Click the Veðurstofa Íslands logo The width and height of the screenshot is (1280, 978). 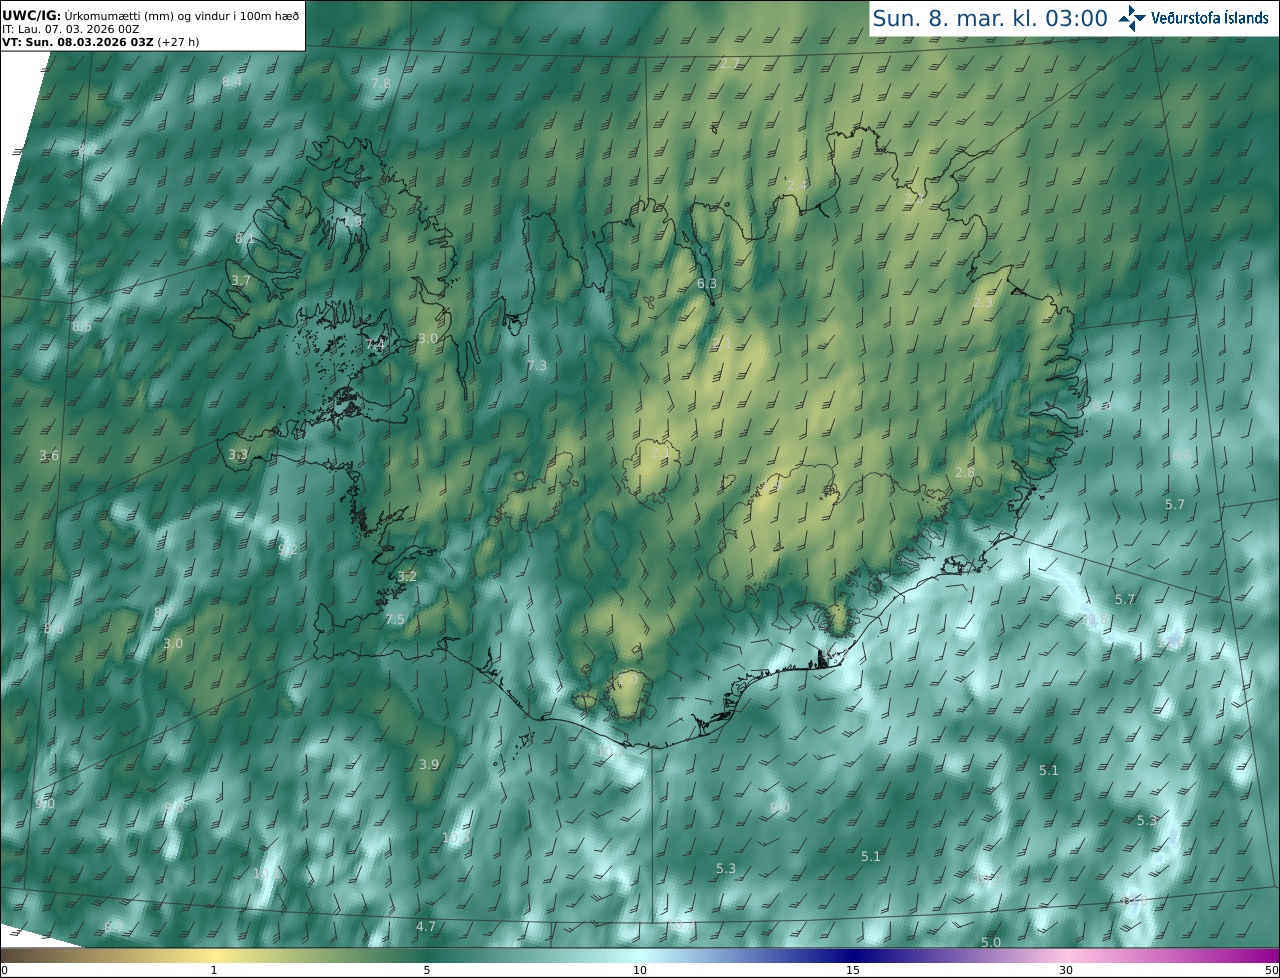1194,18
